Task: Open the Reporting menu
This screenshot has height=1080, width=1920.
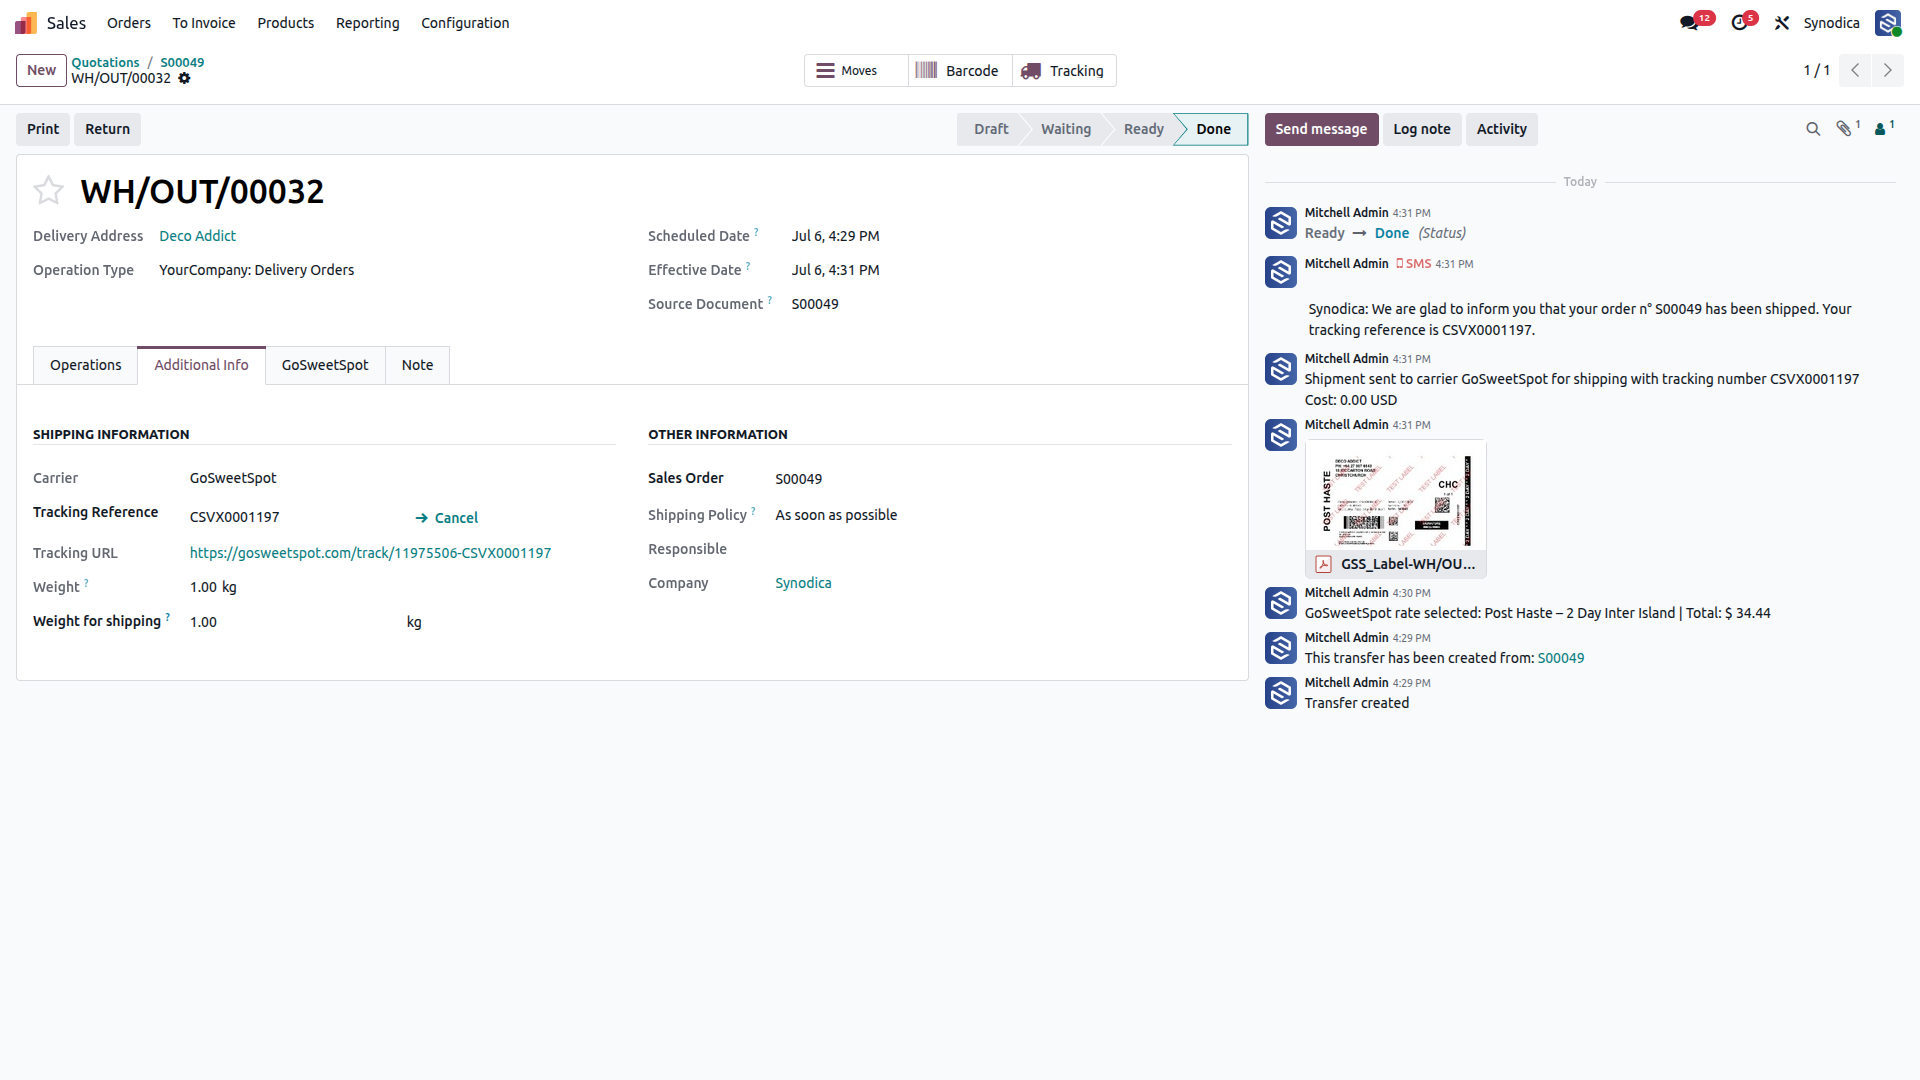Action: point(367,23)
